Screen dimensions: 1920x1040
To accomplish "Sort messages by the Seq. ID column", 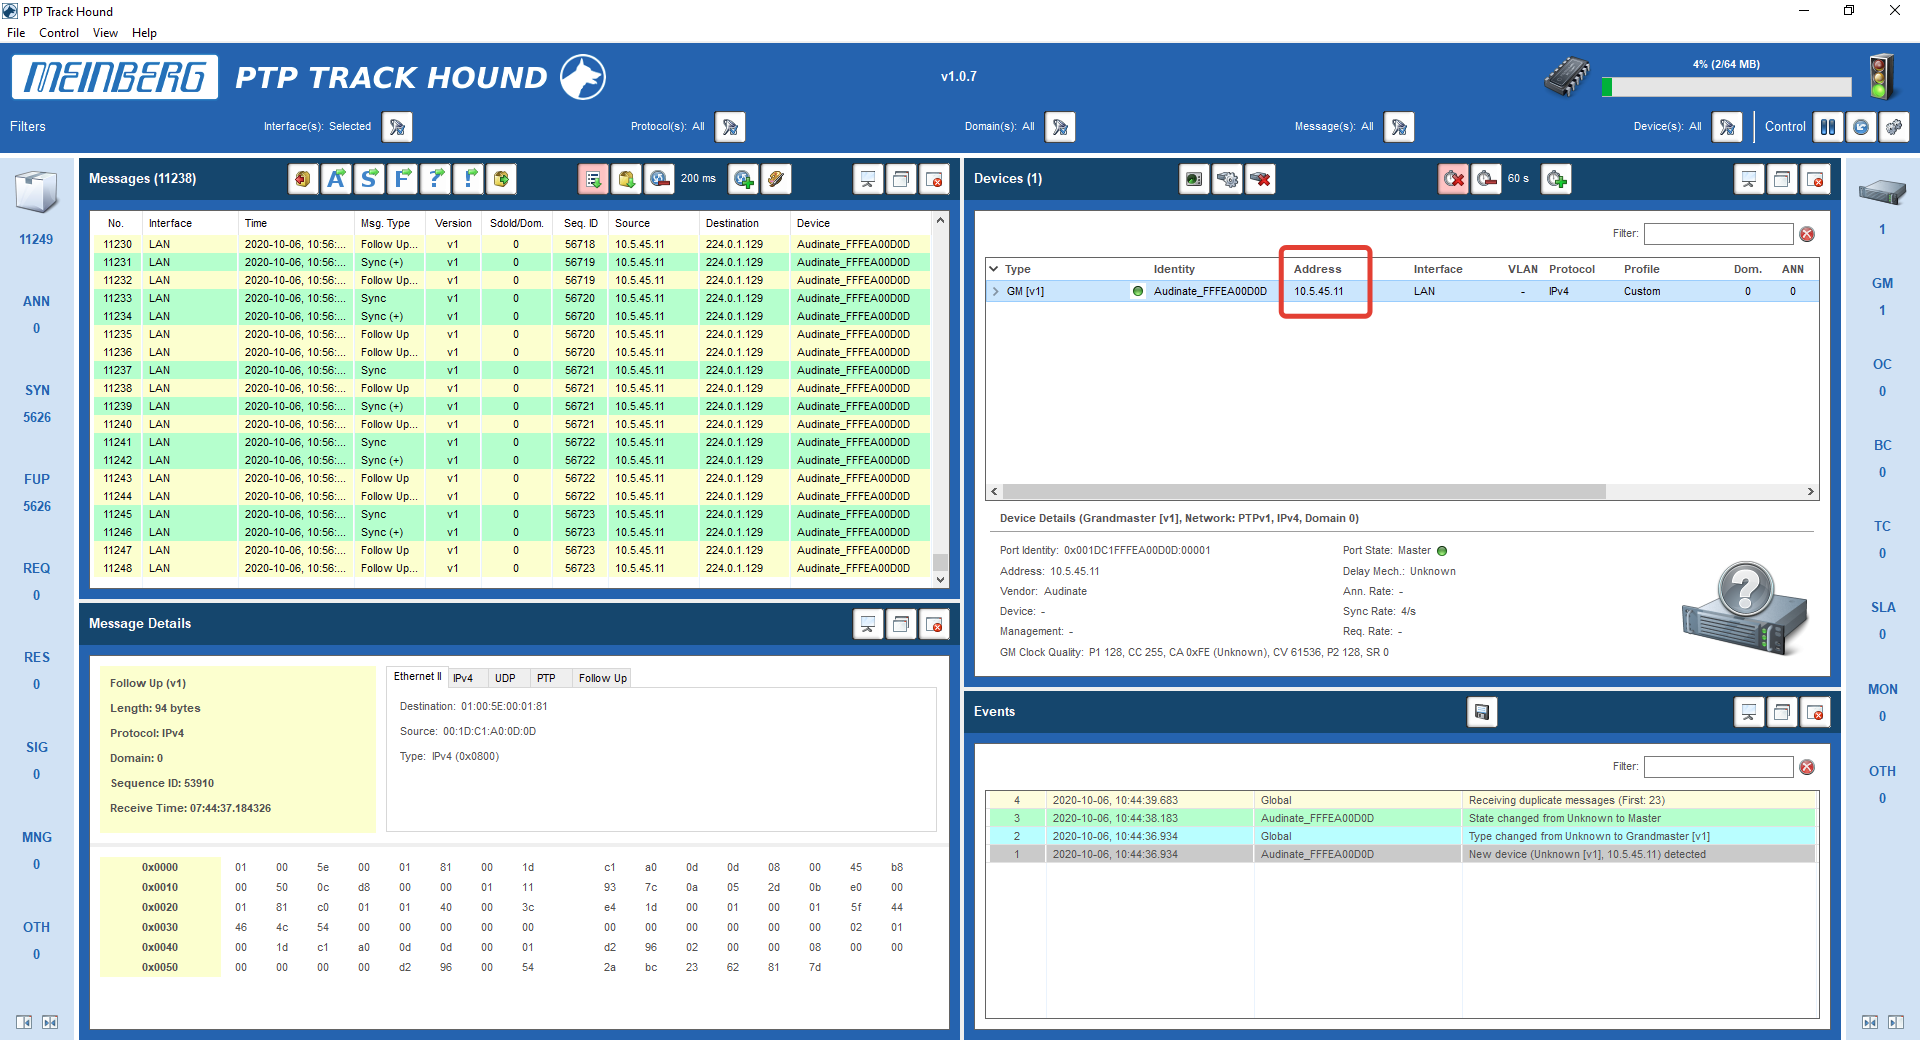I will 581,224.
